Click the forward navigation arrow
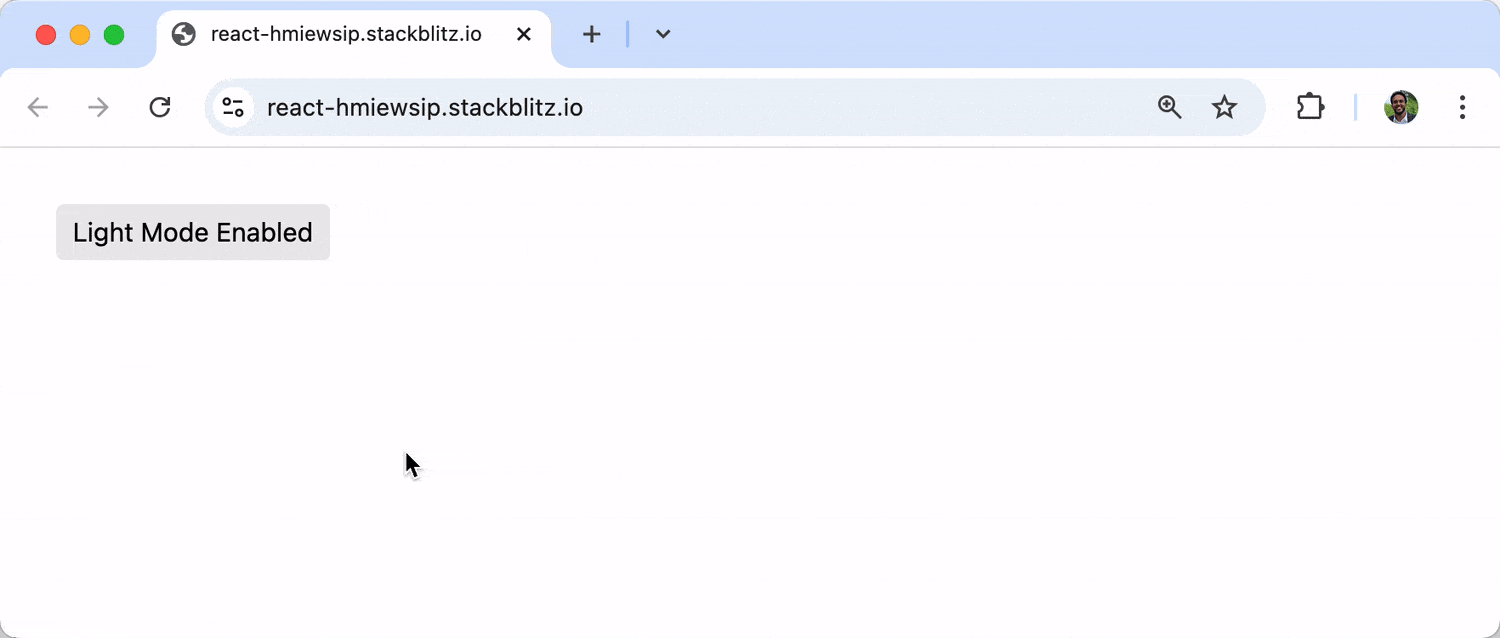Viewport: 1500px width, 638px height. [98, 107]
